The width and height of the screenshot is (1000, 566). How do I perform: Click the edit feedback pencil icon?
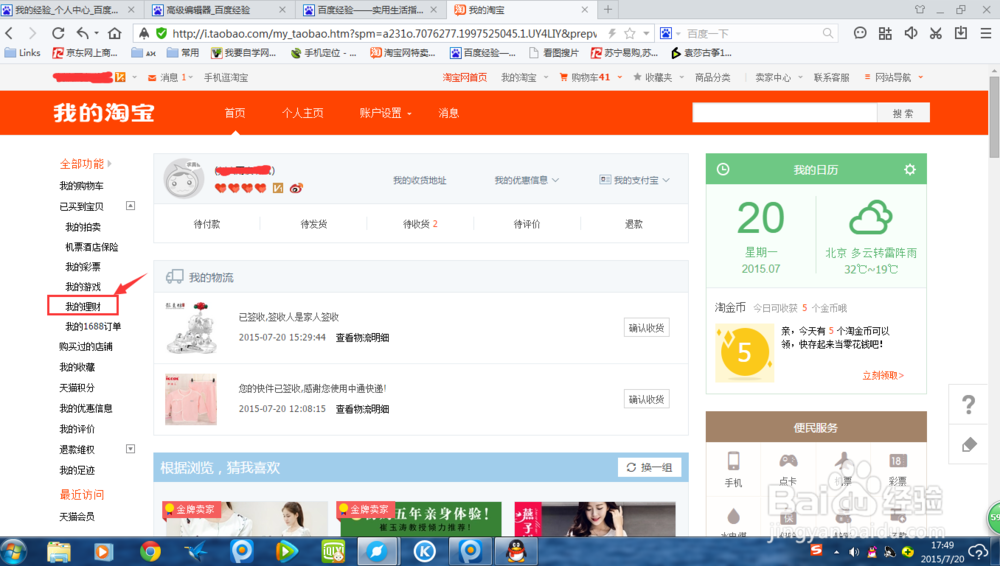[x=969, y=444]
